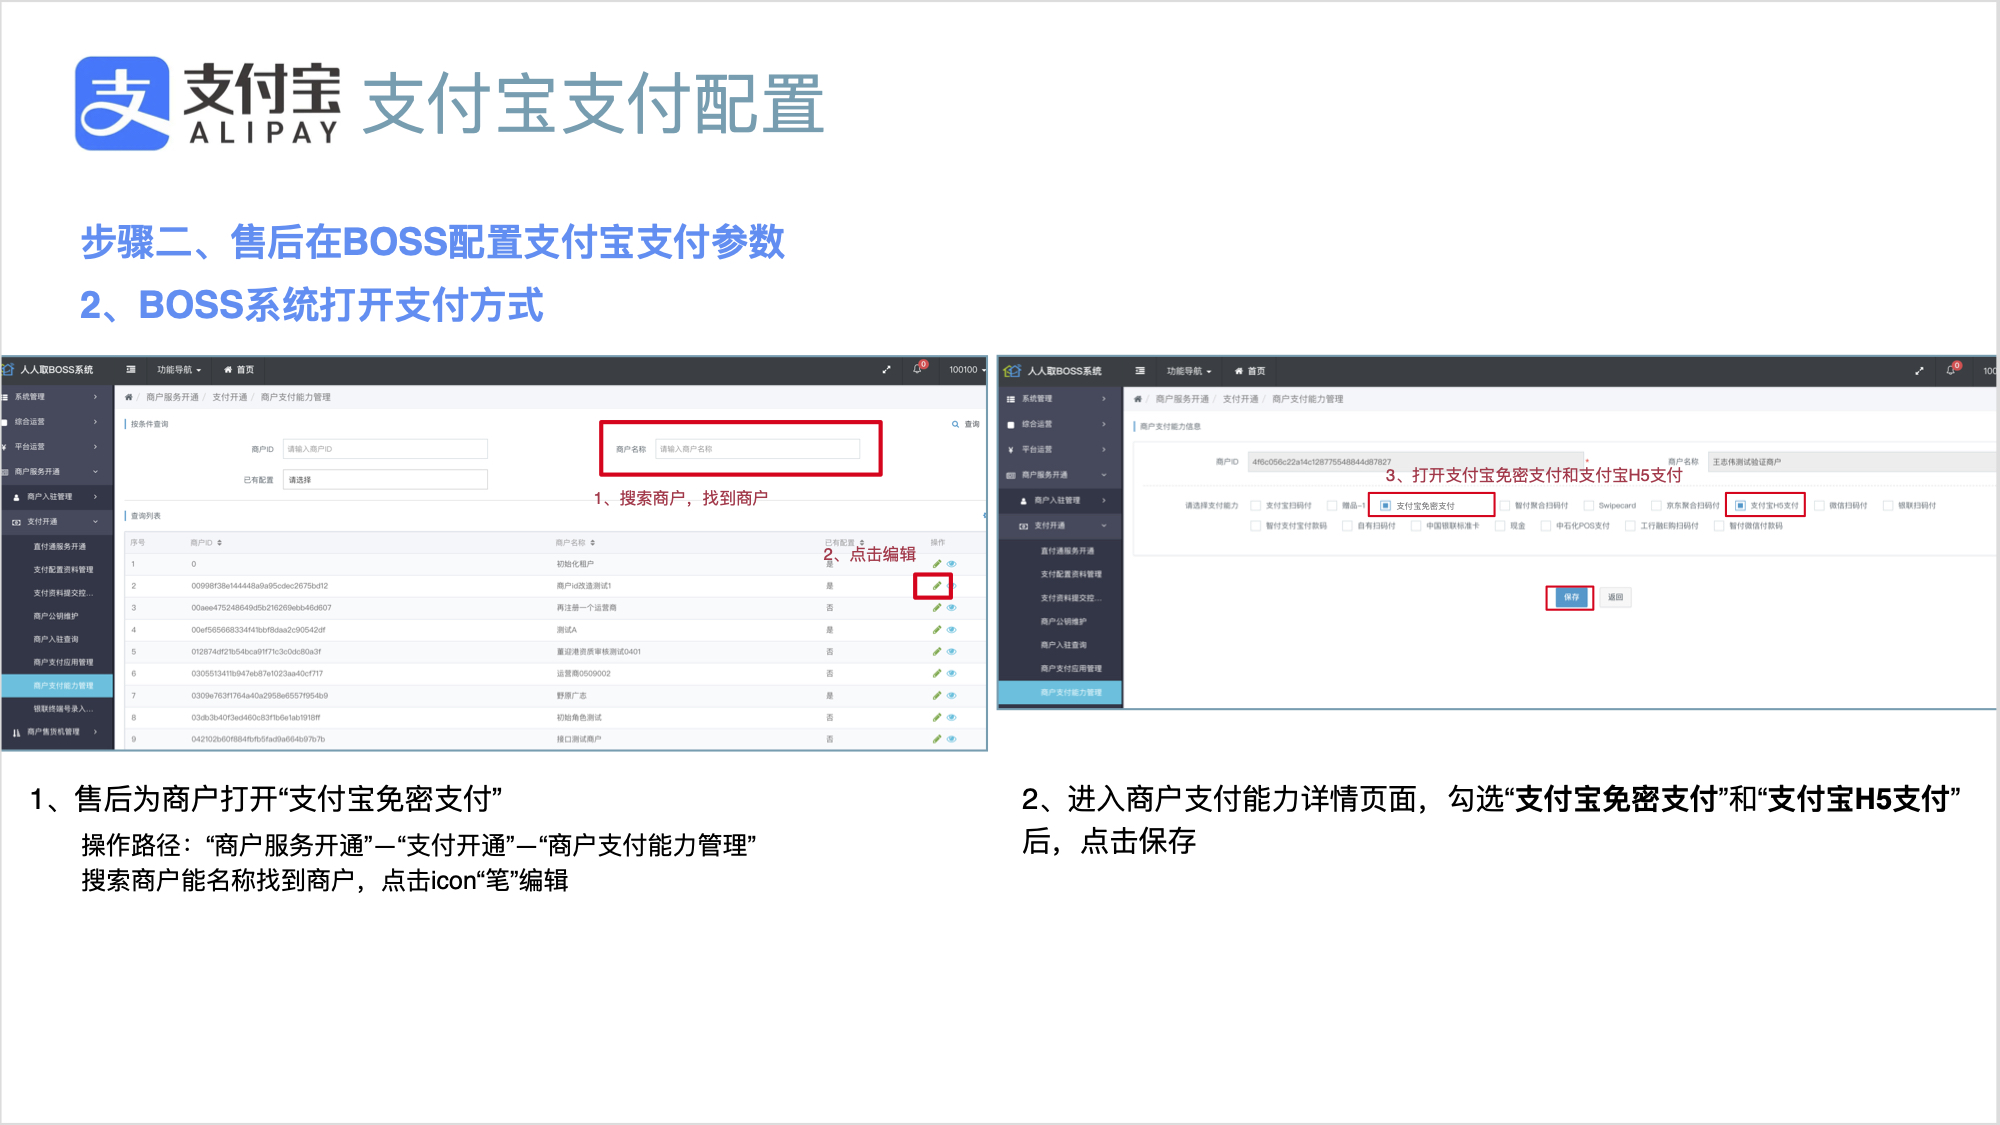Toggle fullscreen icon in left BOSS window
The image size is (2000, 1125).
tap(886, 370)
